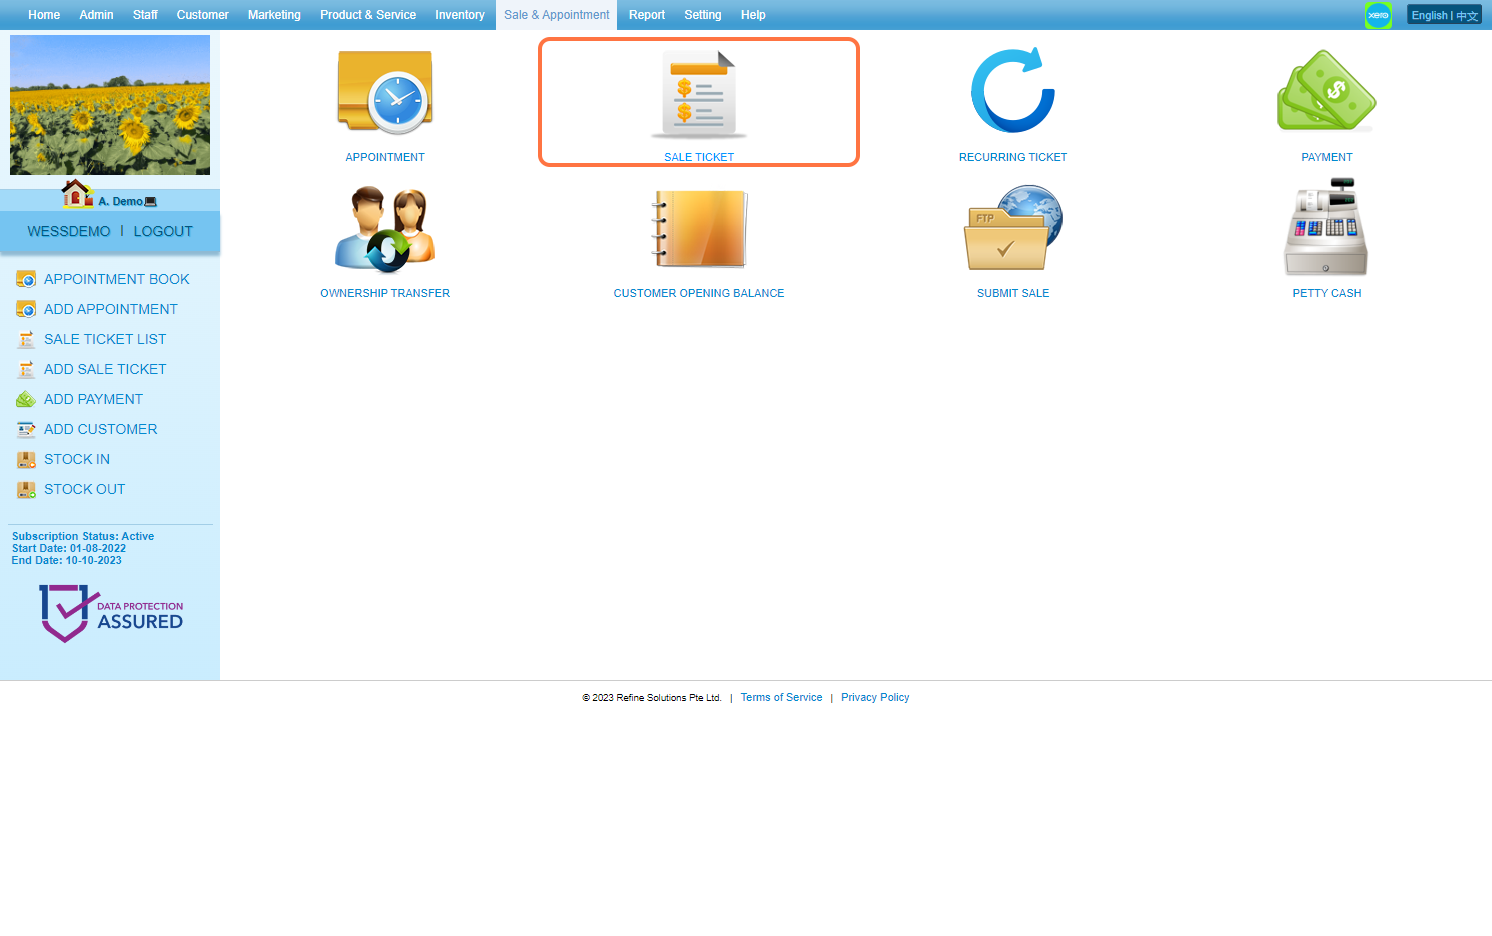Select ADD SALE TICKET in sidebar
The height and width of the screenshot is (936, 1492).
(x=105, y=369)
